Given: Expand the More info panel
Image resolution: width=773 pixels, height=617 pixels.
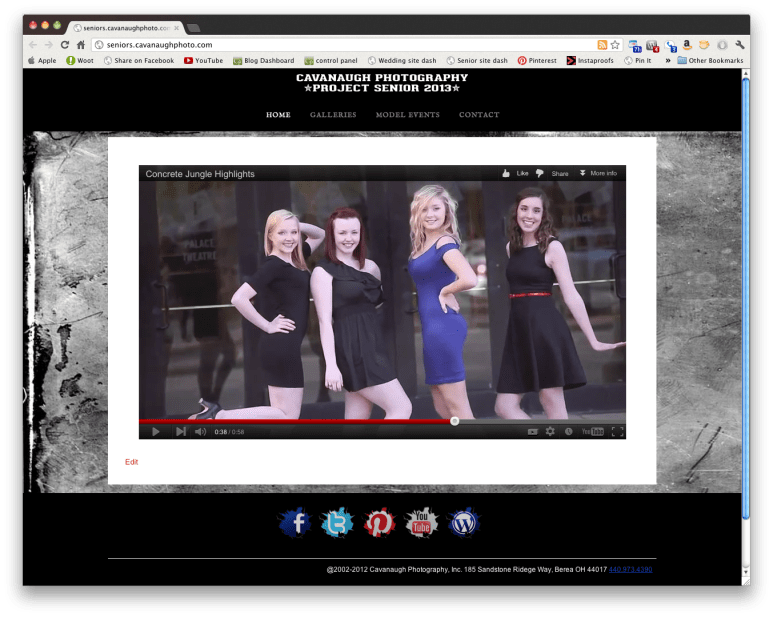Looking at the screenshot, I should pyautogui.click(x=598, y=173).
